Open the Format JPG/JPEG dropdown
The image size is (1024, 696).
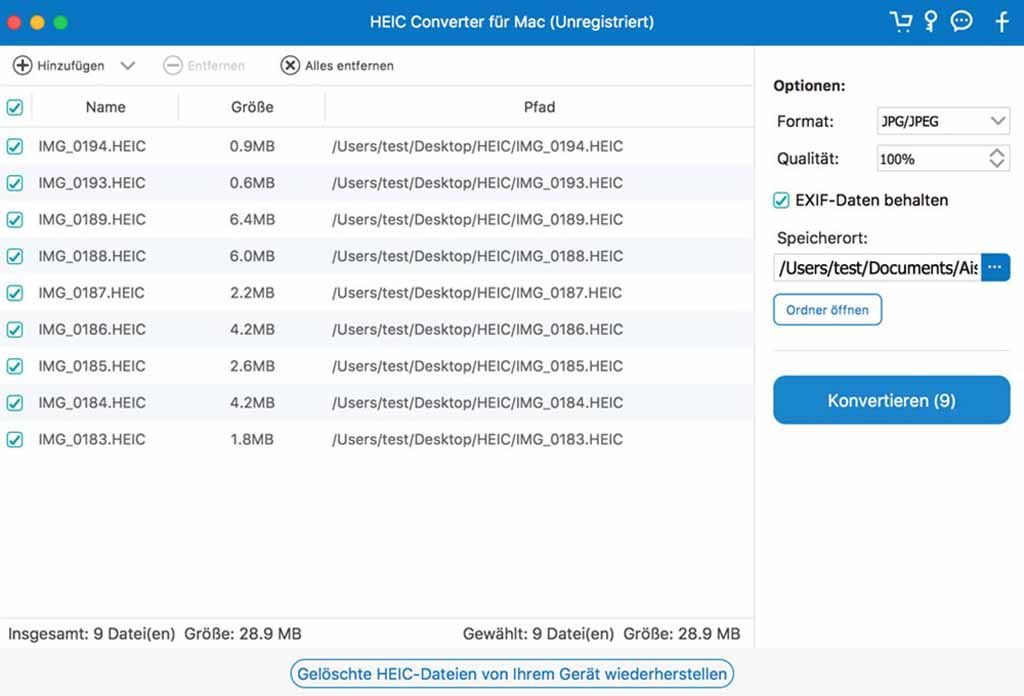click(941, 120)
